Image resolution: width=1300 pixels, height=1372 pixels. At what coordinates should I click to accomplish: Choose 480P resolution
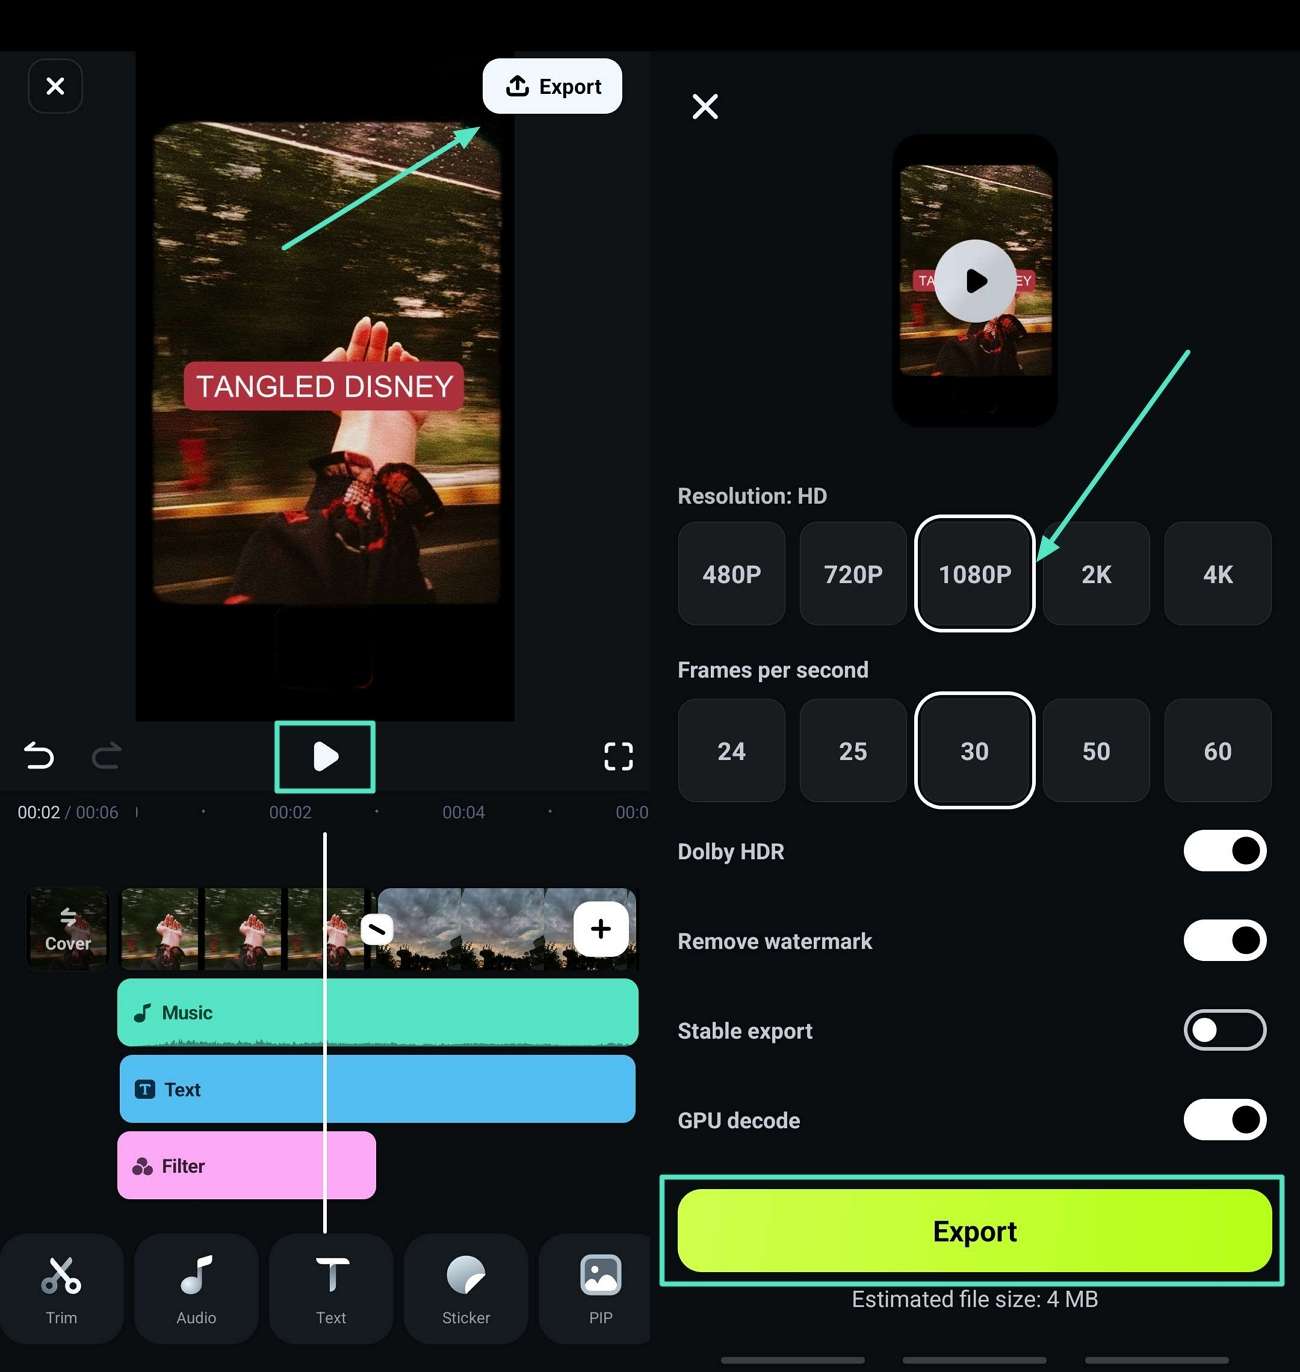(731, 574)
